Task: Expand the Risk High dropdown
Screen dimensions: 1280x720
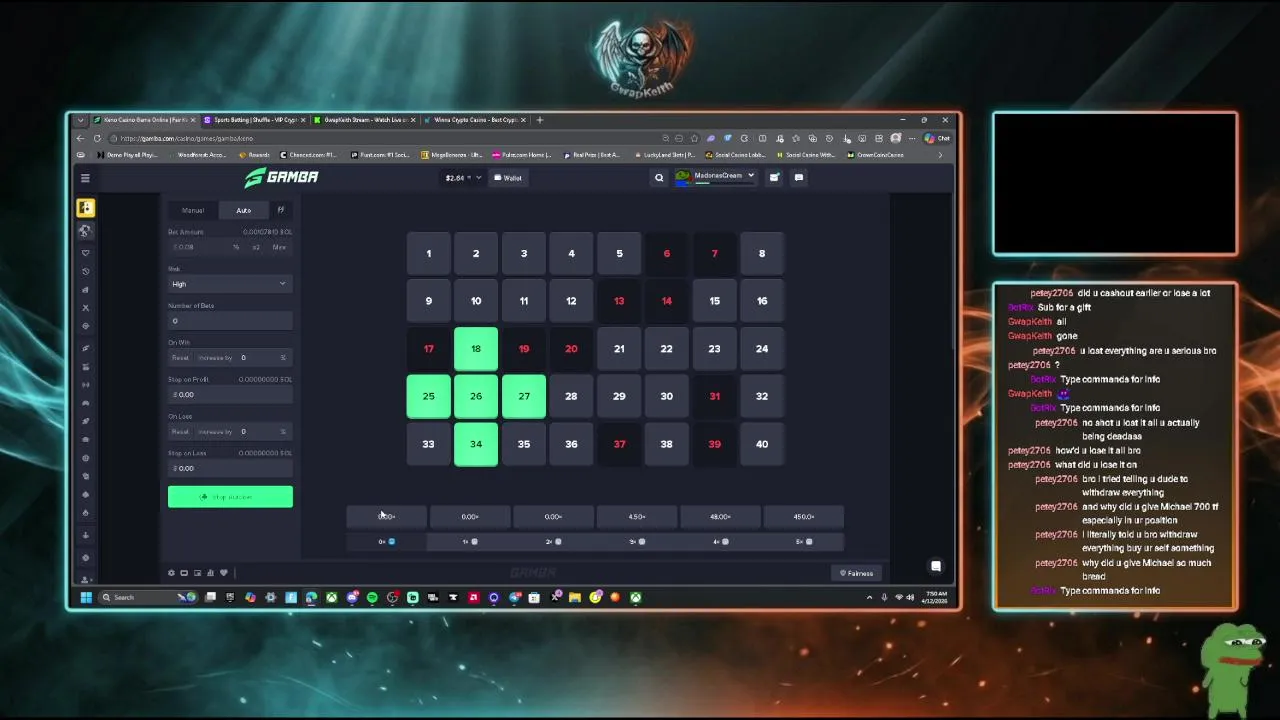Action: tap(230, 284)
